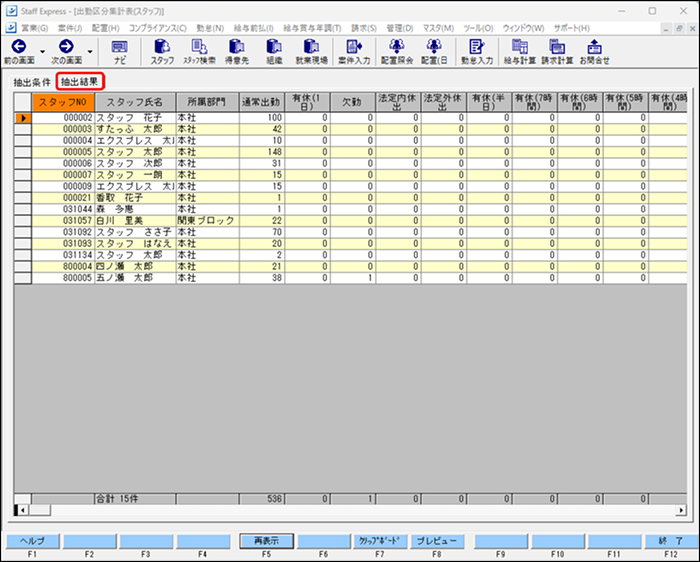Open the コンプライアンス(C) menu

pos(158,28)
